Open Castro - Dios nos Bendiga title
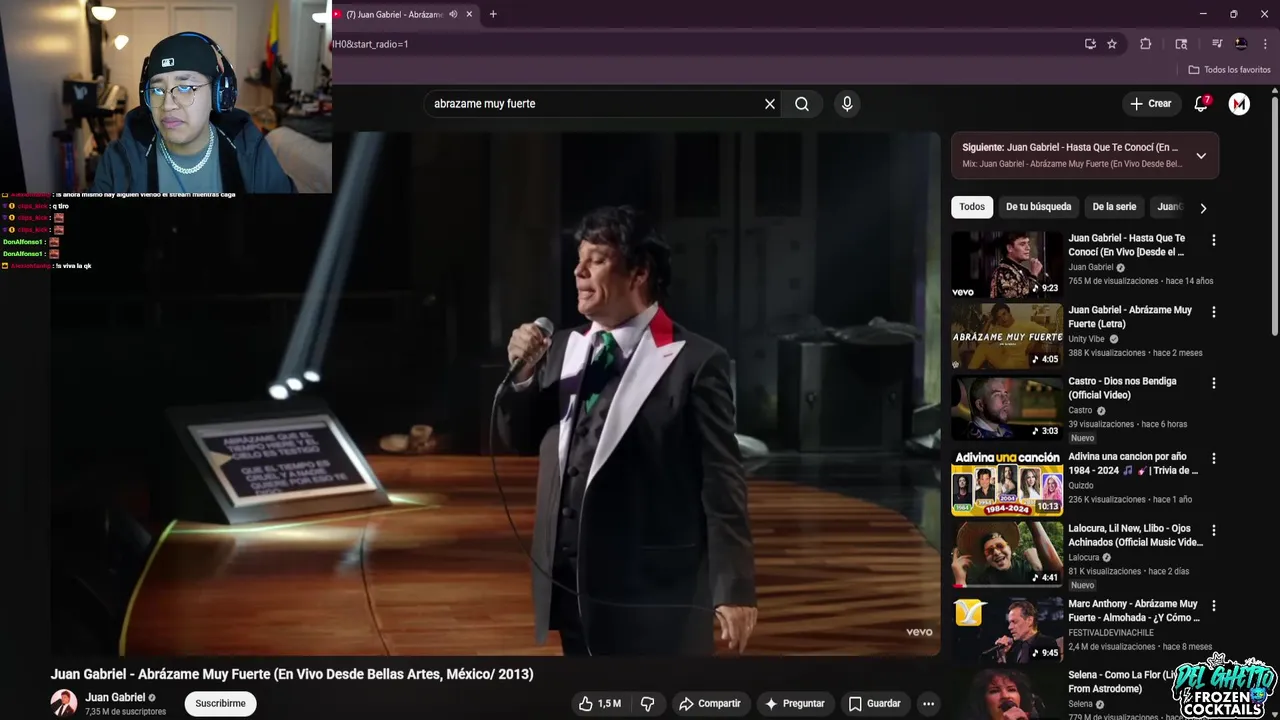 pyautogui.click(x=1122, y=388)
